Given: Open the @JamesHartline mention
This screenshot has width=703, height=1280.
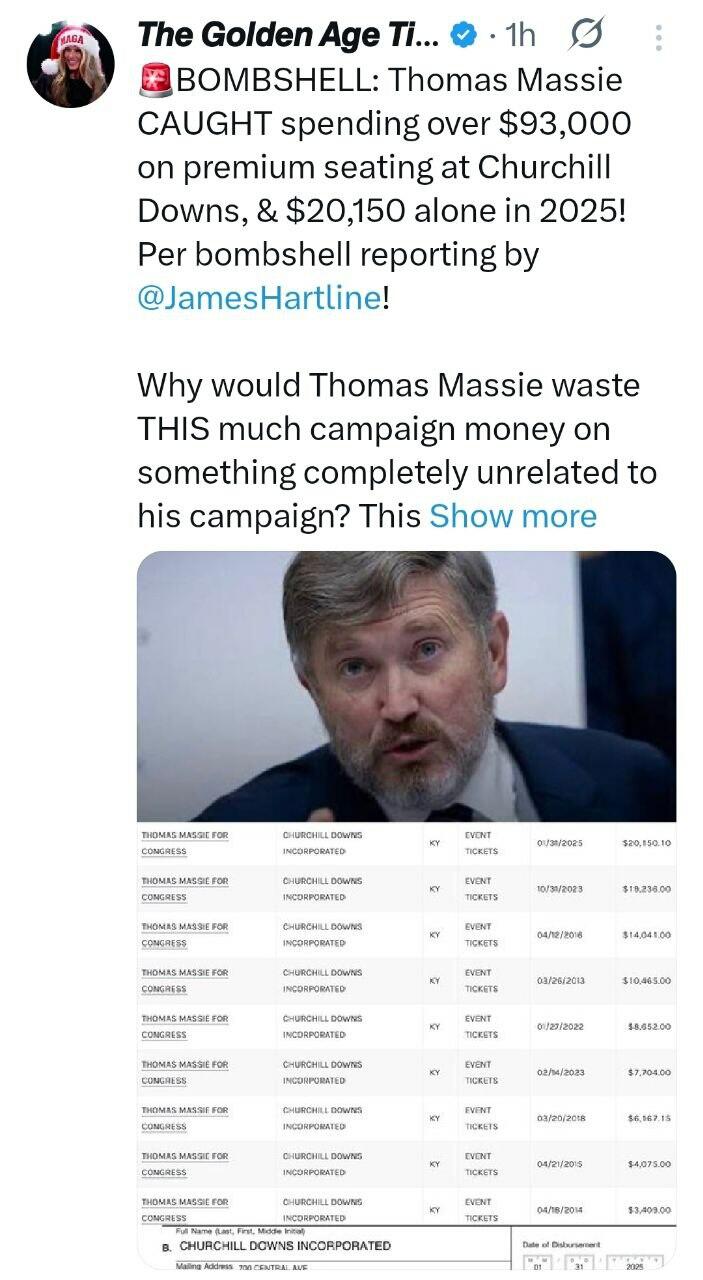Looking at the screenshot, I should coord(258,299).
